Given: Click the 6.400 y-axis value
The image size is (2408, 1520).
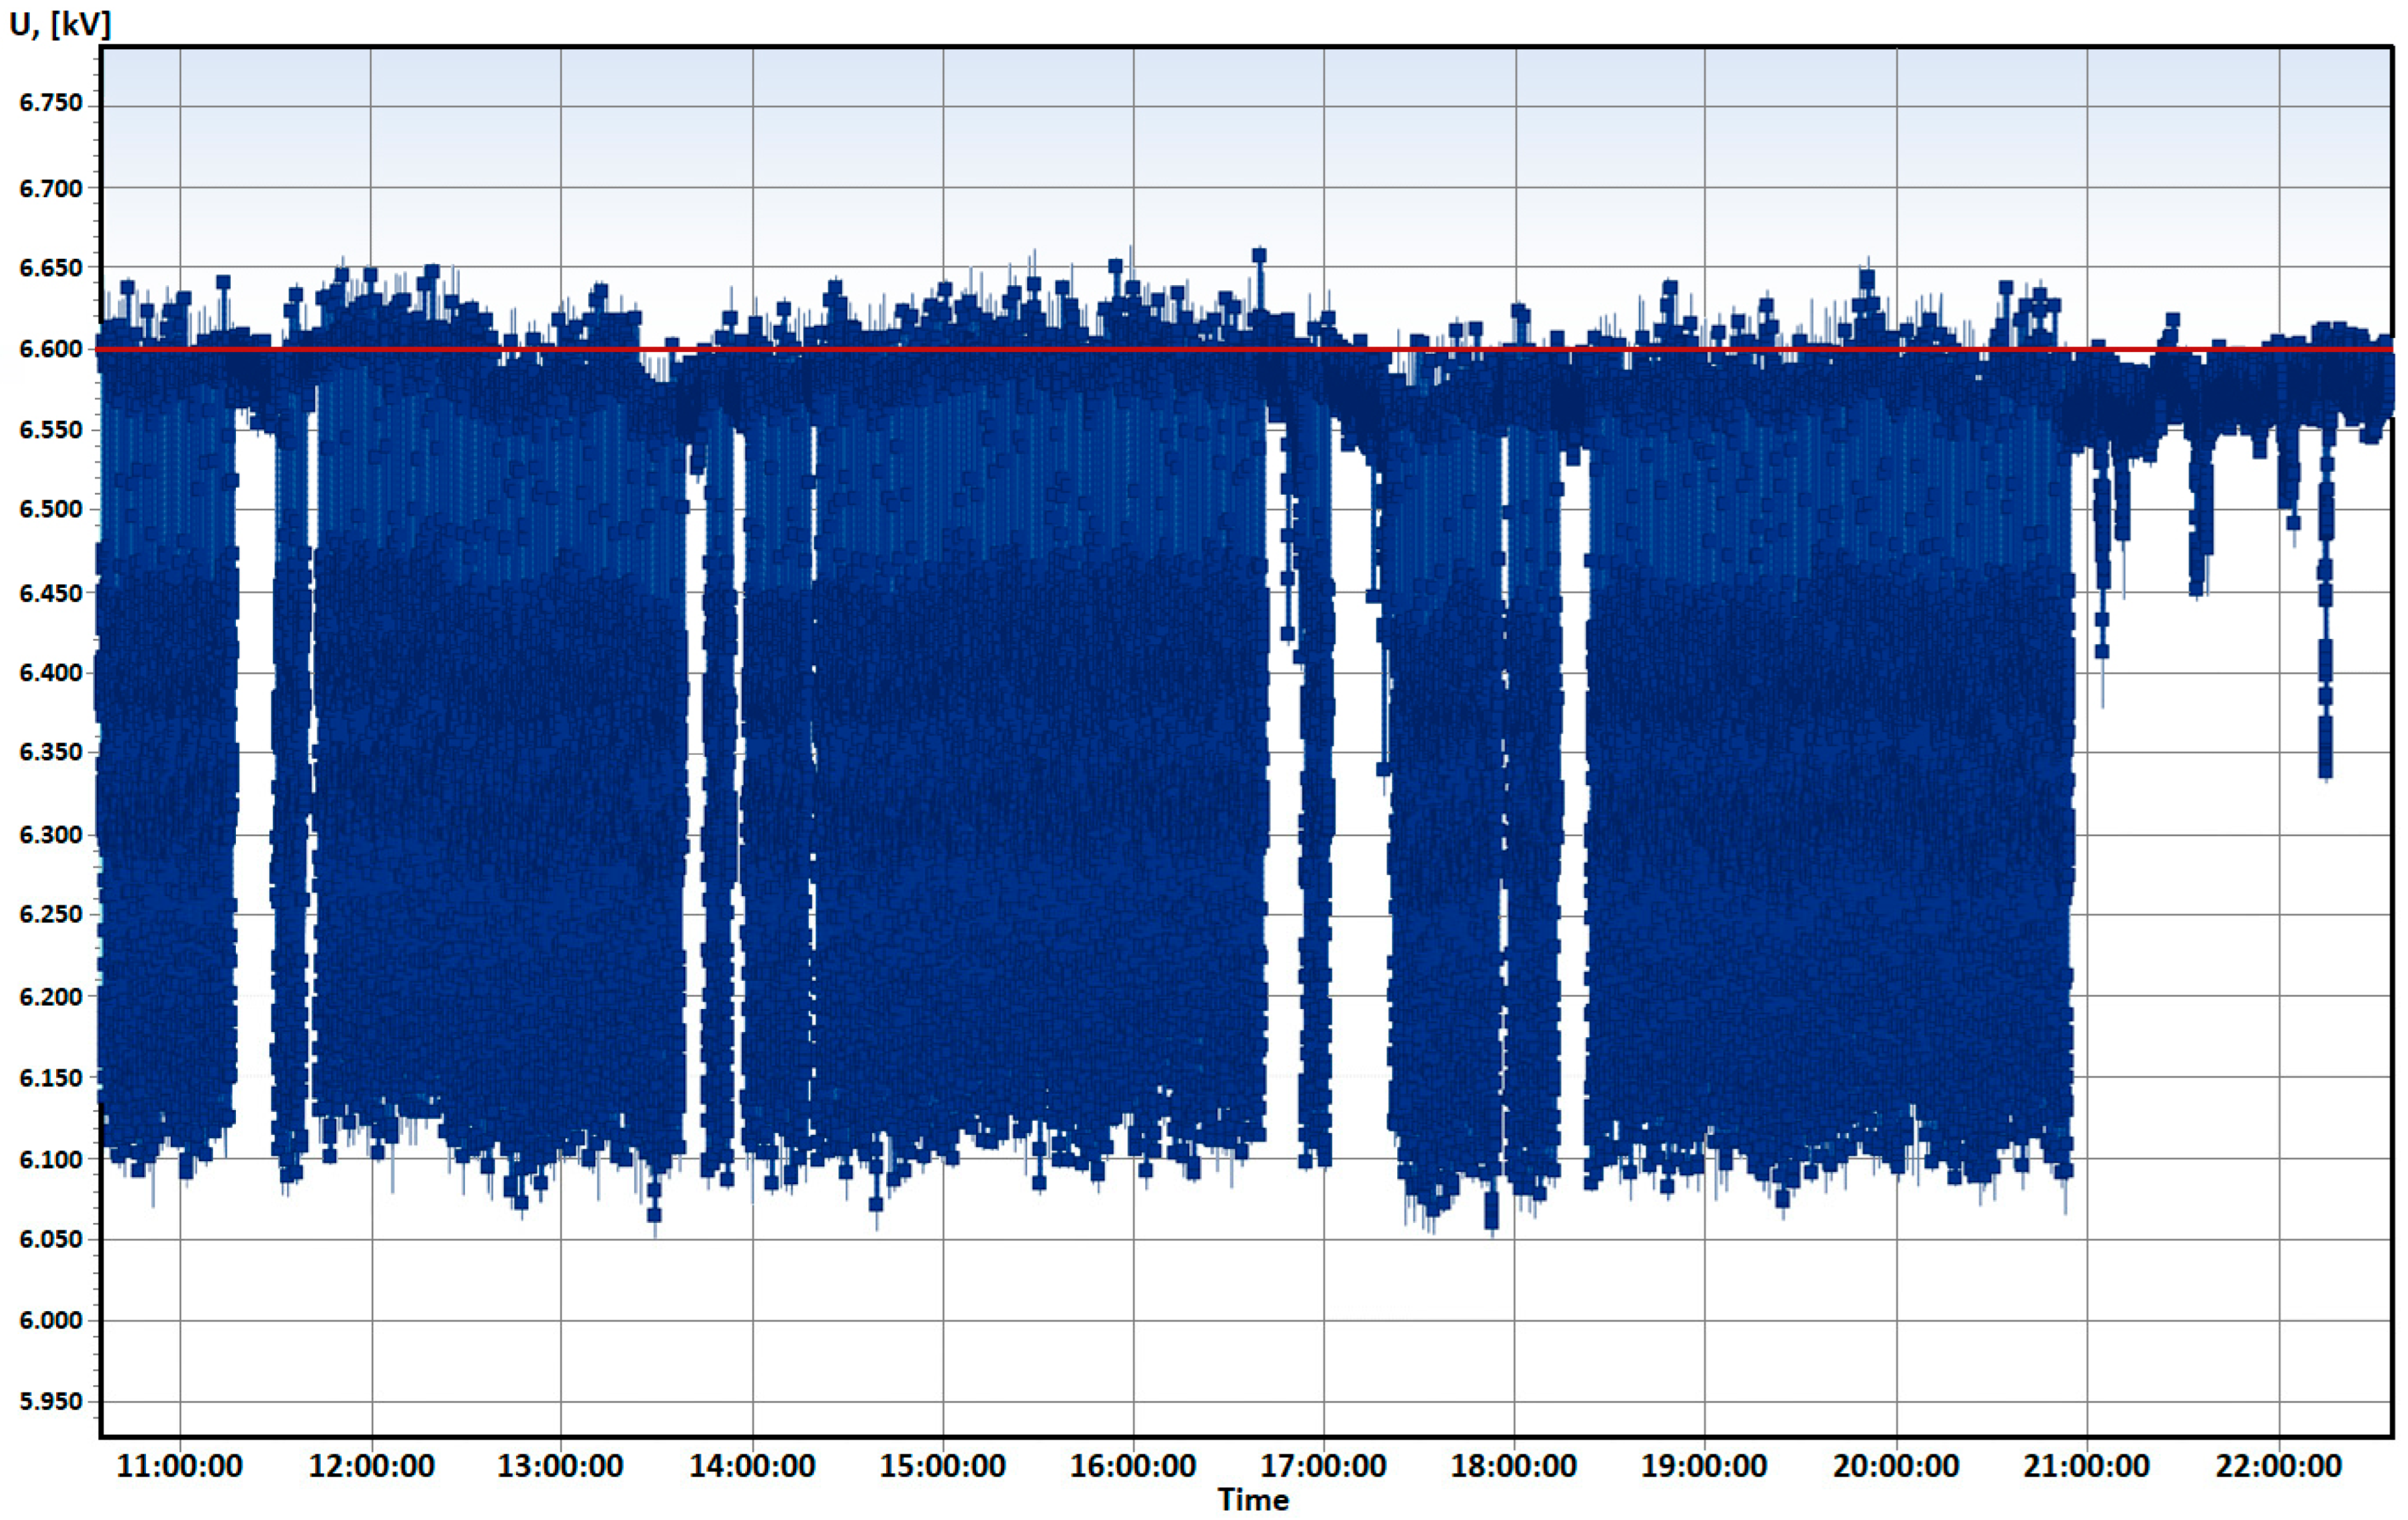Looking at the screenshot, I should pos(51,672).
